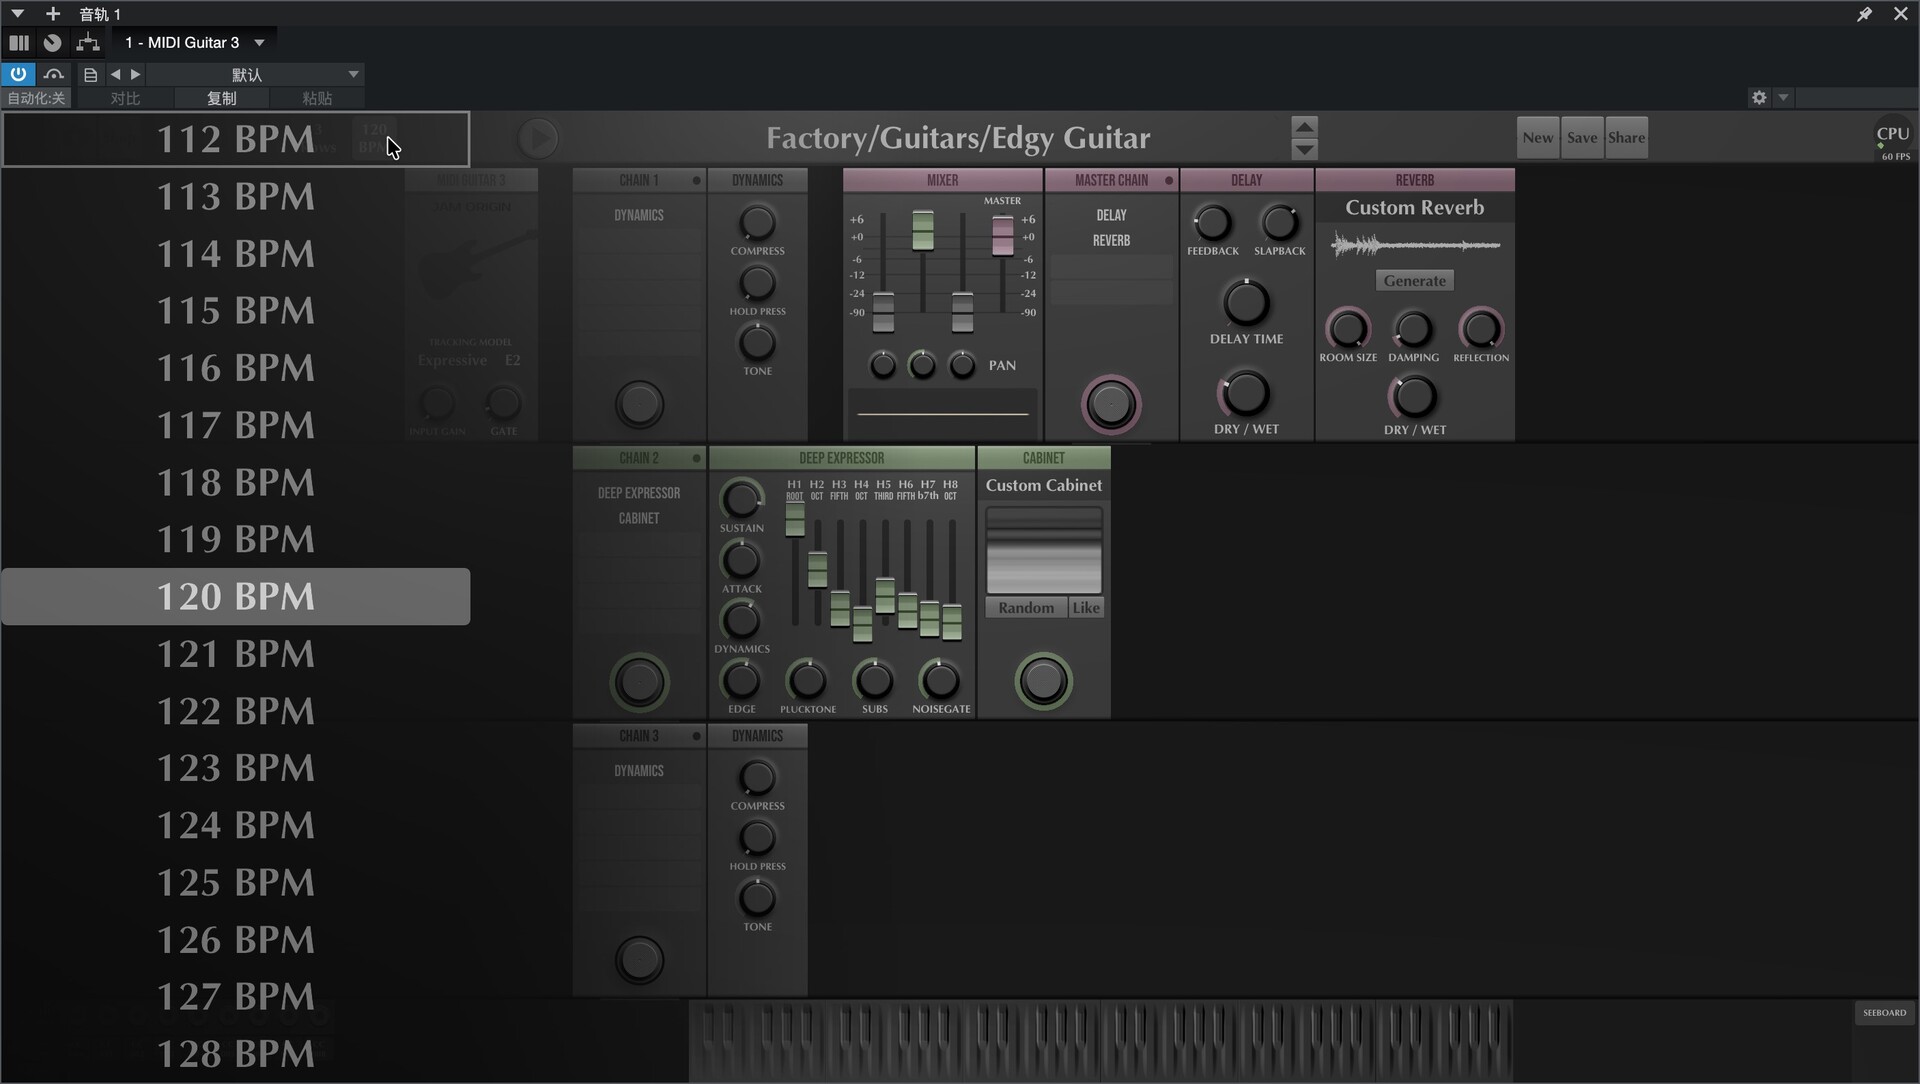Click the SEEBOARD keyboard label
Image resolution: width=1920 pixels, height=1084 pixels.
(x=1884, y=1013)
